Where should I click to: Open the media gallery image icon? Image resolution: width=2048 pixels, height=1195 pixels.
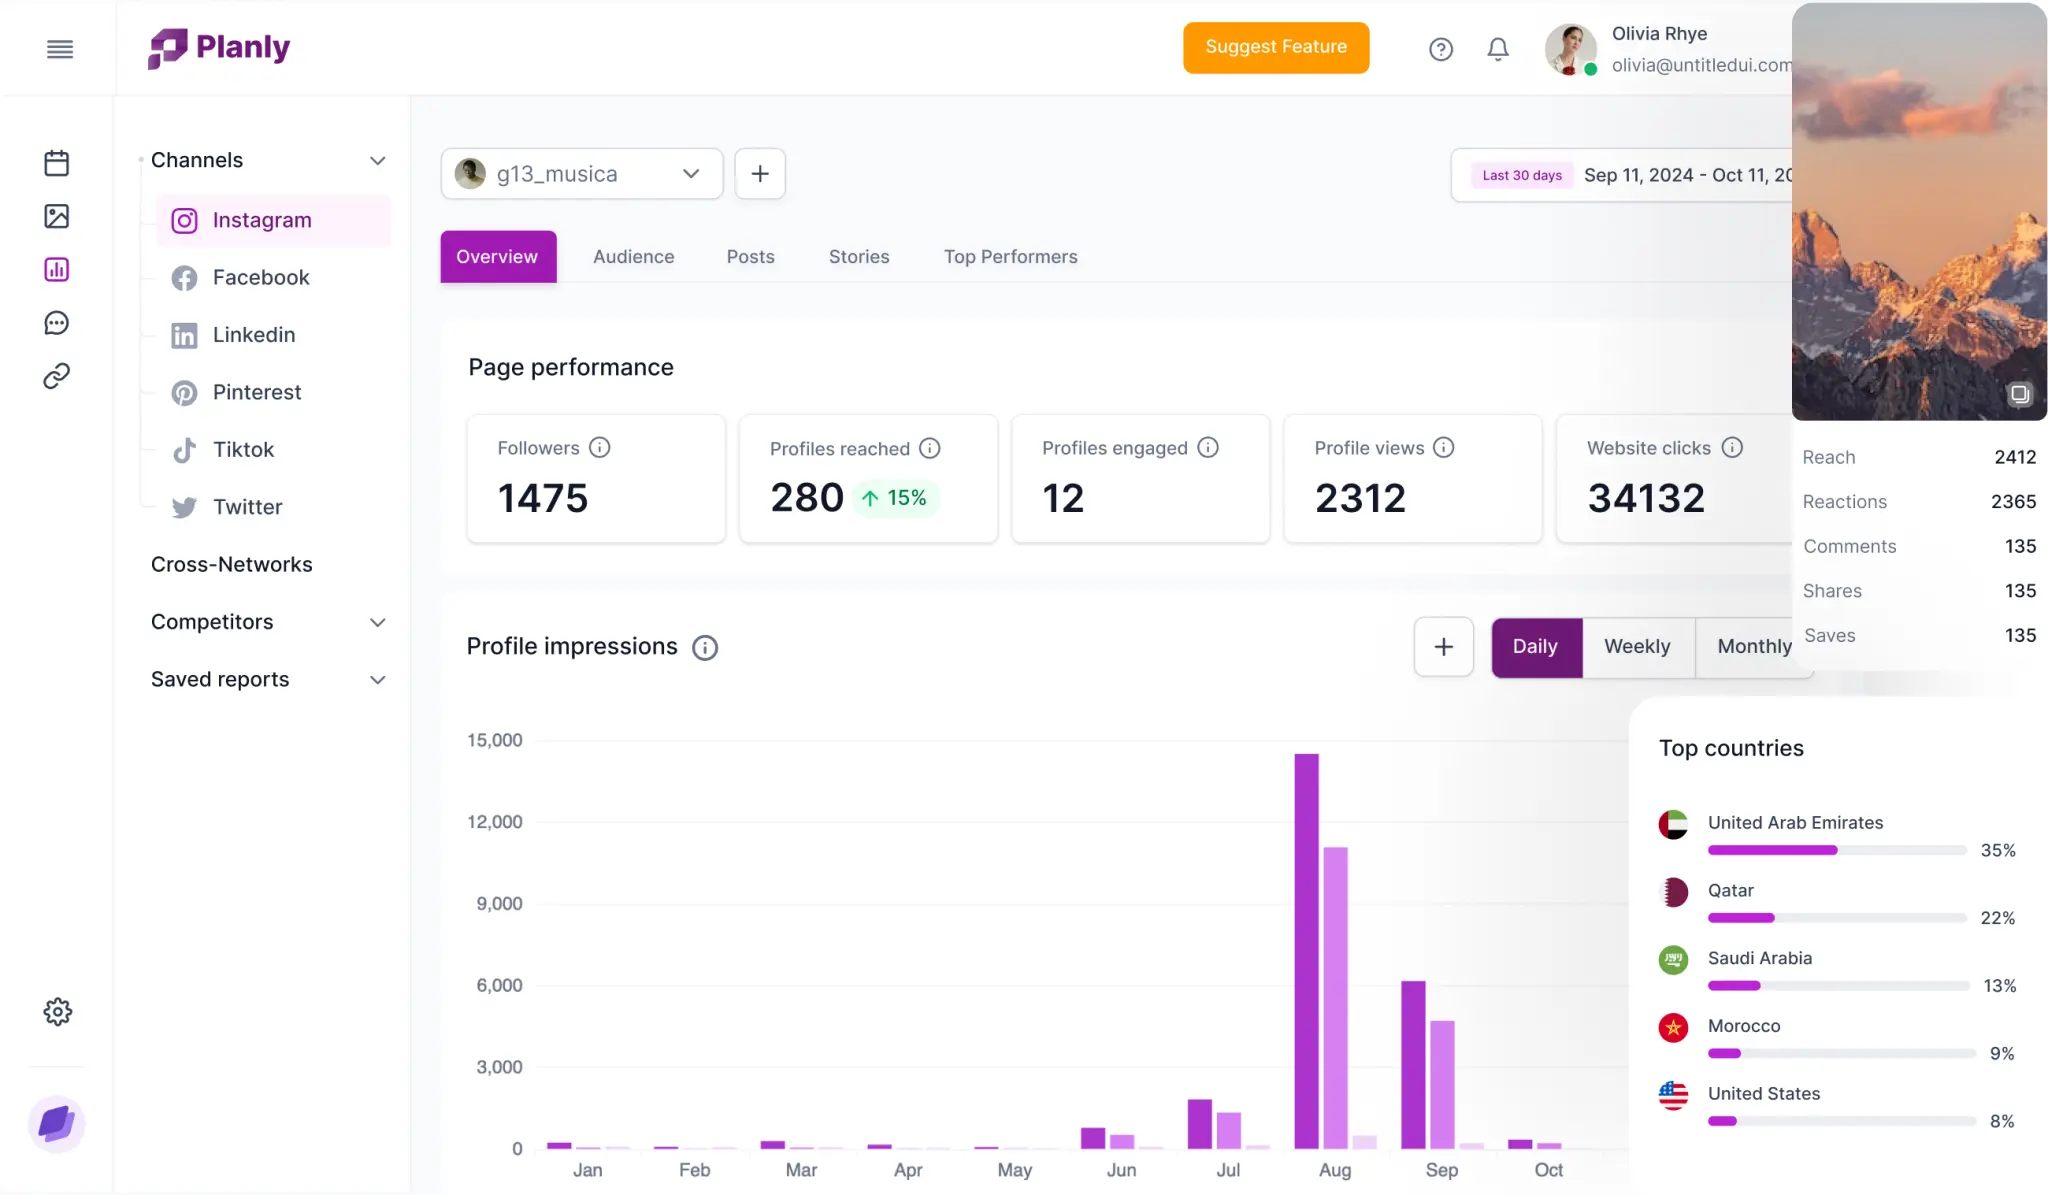click(x=57, y=216)
